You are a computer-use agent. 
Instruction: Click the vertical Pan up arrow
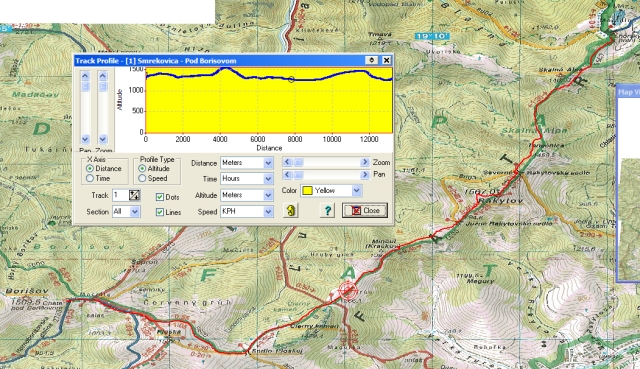coord(85,76)
